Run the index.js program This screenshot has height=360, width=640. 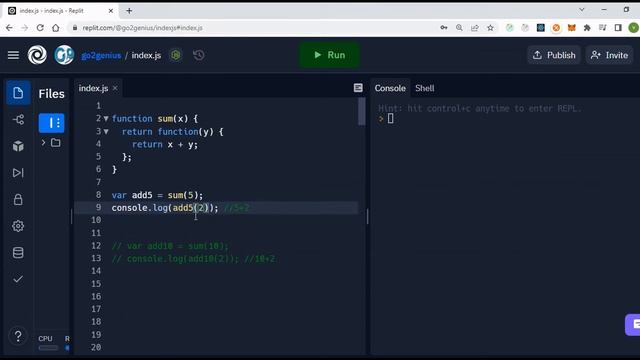(x=329, y=55)
